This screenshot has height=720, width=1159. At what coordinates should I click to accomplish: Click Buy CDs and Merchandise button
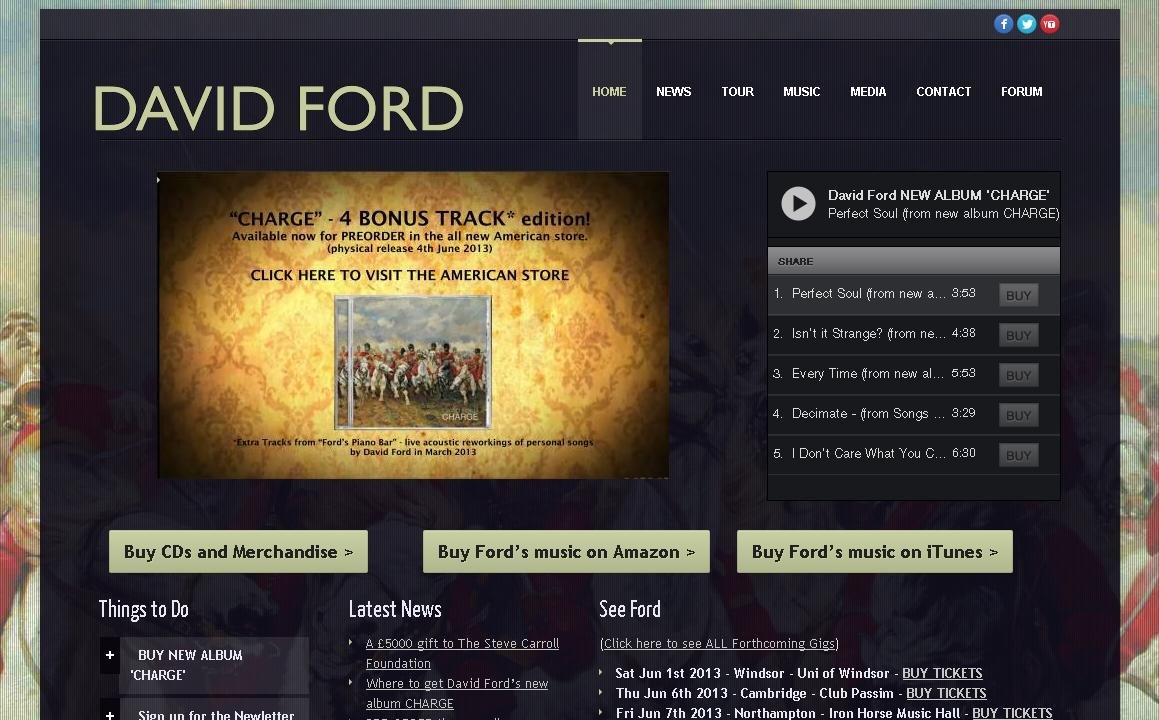point(238,551)
